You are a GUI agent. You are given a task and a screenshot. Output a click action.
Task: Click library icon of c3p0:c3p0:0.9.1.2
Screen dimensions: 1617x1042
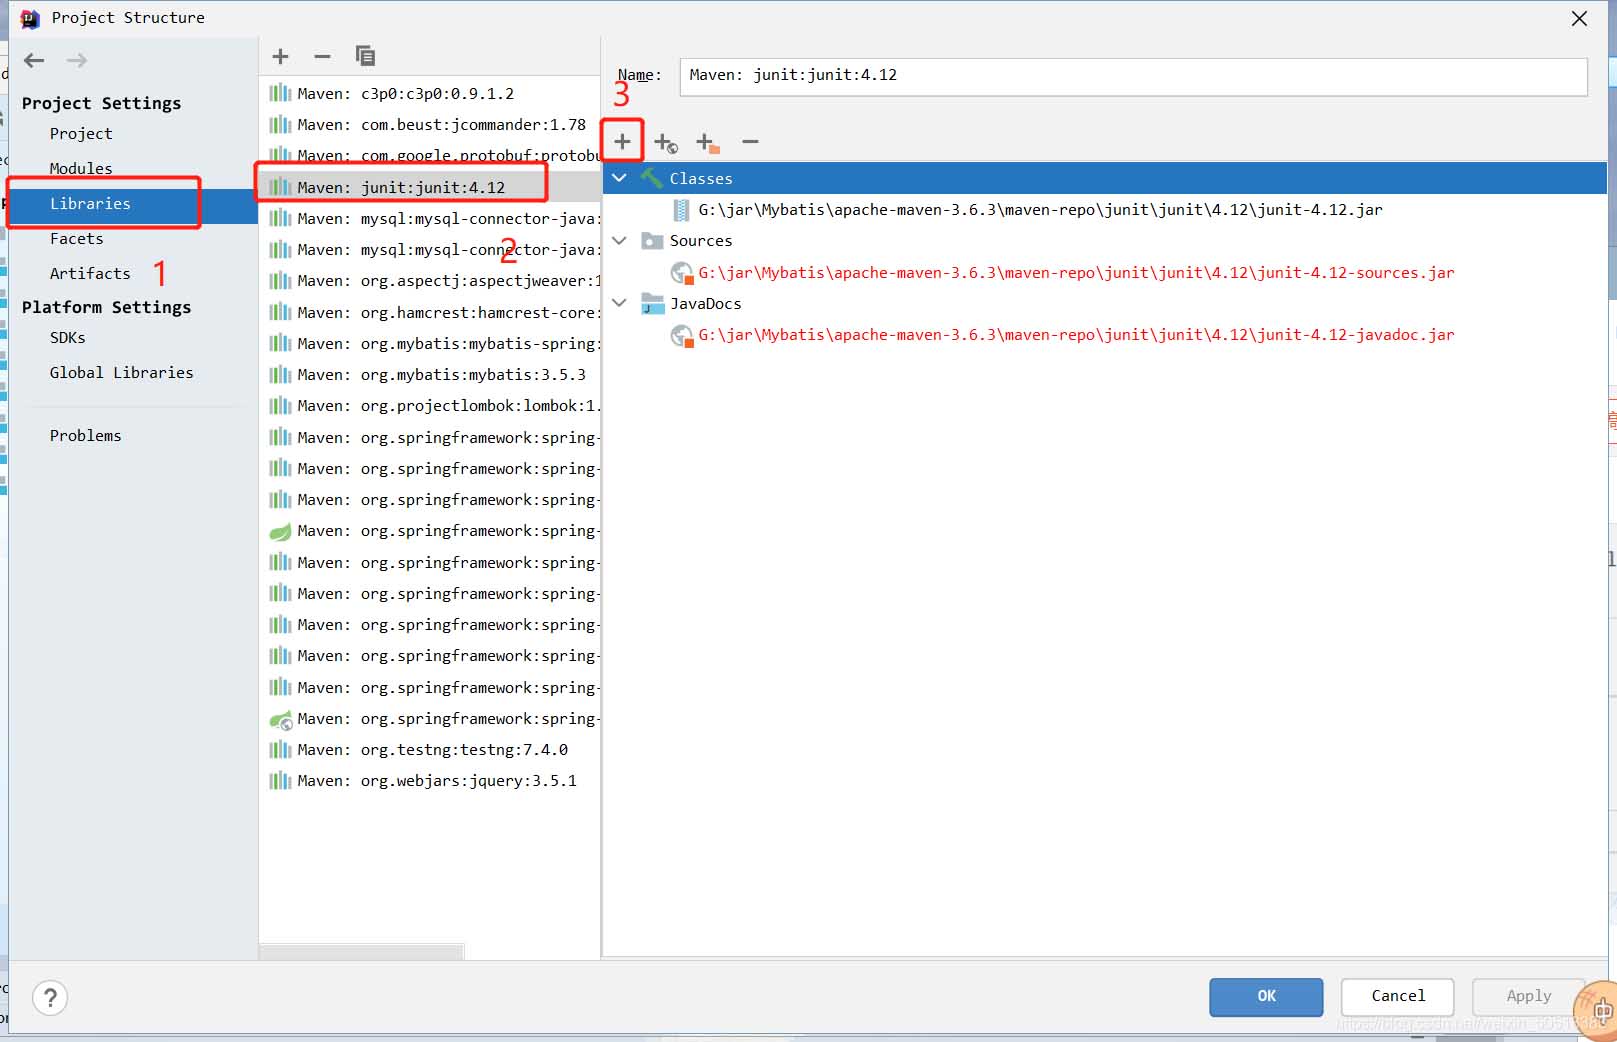coord(280,93)
